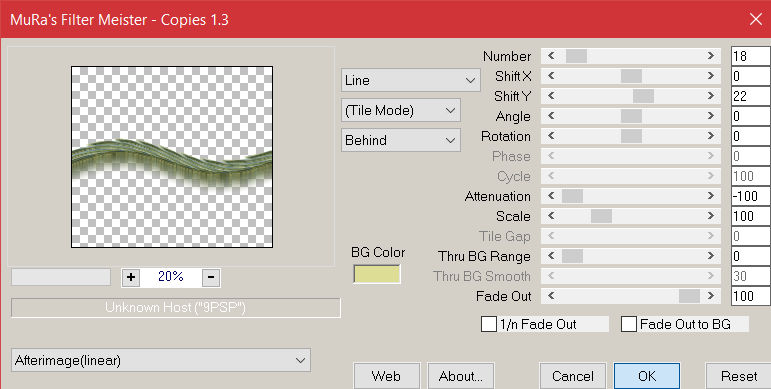This screenshot has height=389, width=771.
Task: Expand the Afterimage(linear) preset dropdown
Action: click(x=161, y=360)
